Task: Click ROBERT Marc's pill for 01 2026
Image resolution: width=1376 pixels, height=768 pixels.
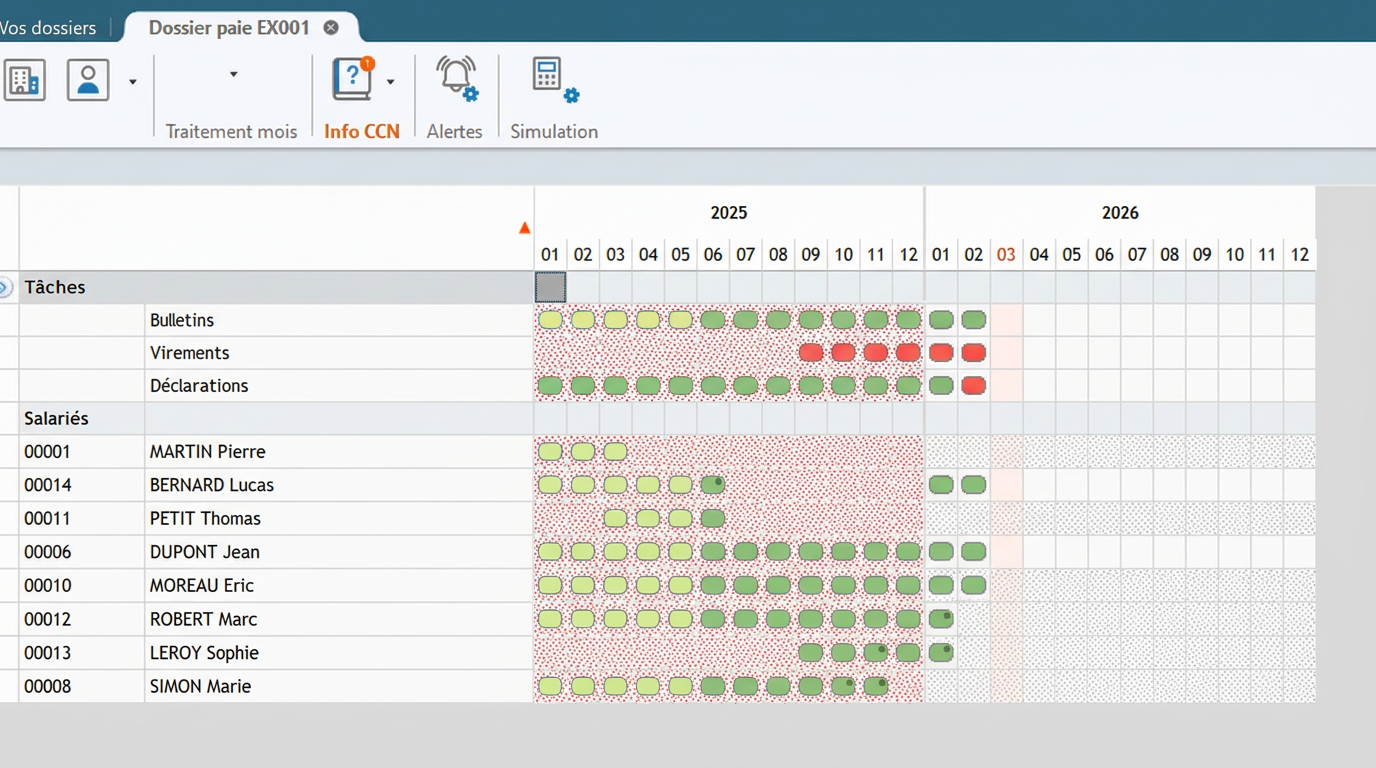Action: [x=941, y=619]
